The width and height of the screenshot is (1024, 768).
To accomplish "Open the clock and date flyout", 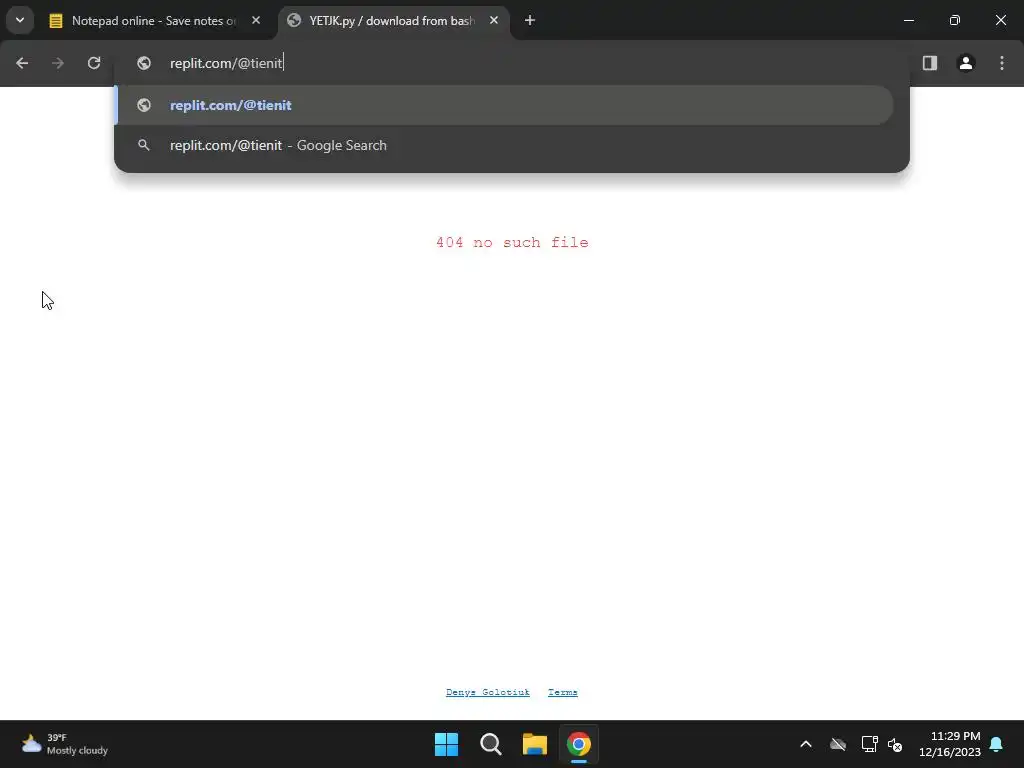I will (950, 744).
